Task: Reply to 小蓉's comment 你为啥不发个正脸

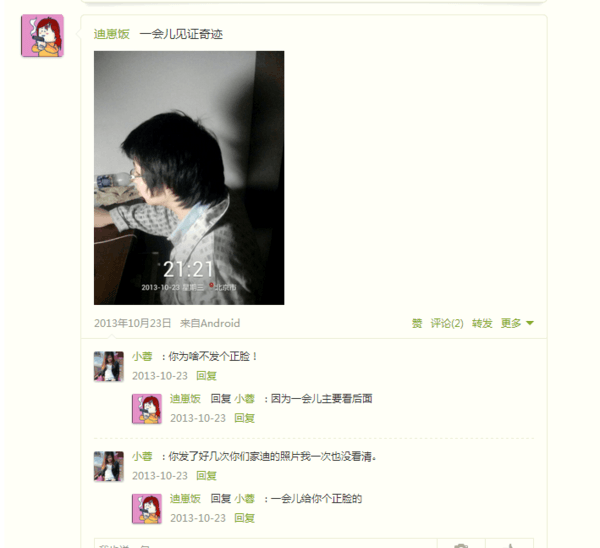Action: point(206,376)
